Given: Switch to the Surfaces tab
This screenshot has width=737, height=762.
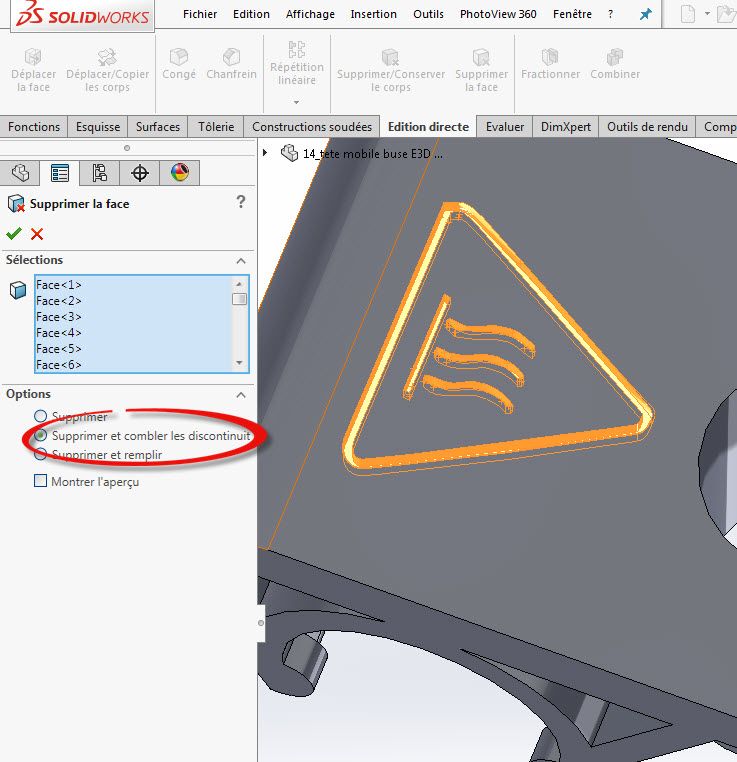Looking at the screenshot, I should tap(157, 127).
